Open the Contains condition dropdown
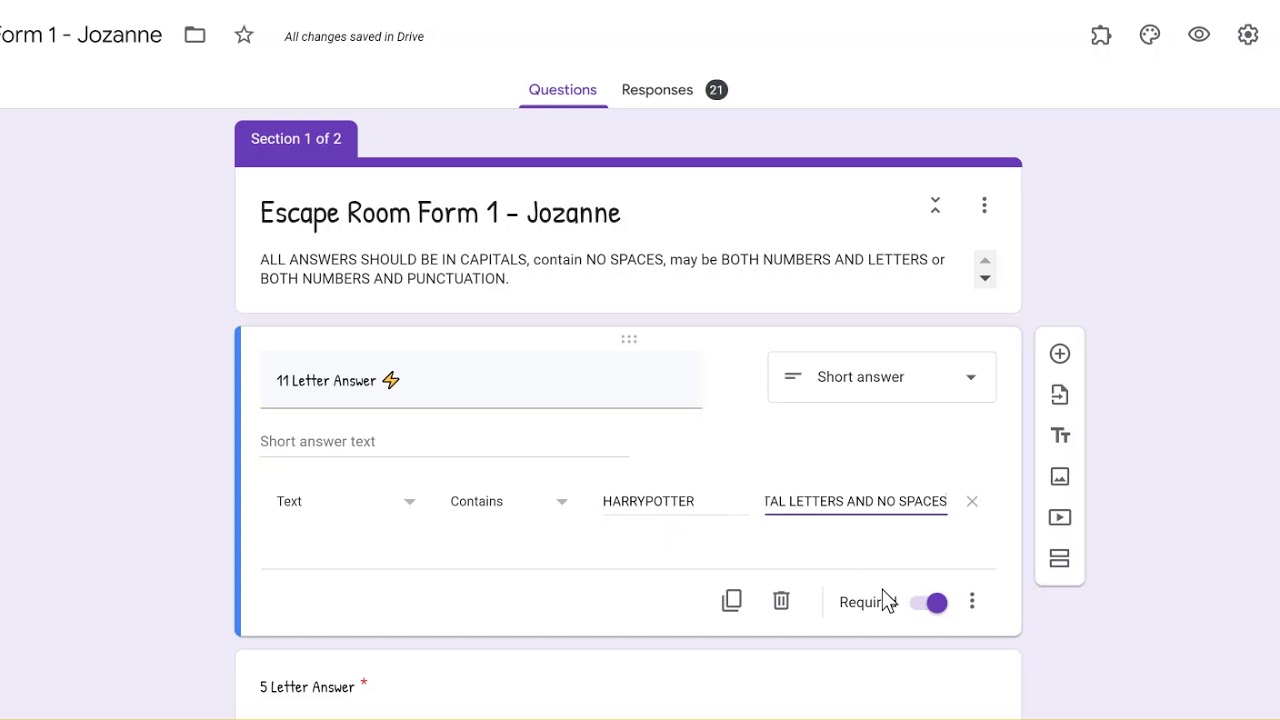 508,501
